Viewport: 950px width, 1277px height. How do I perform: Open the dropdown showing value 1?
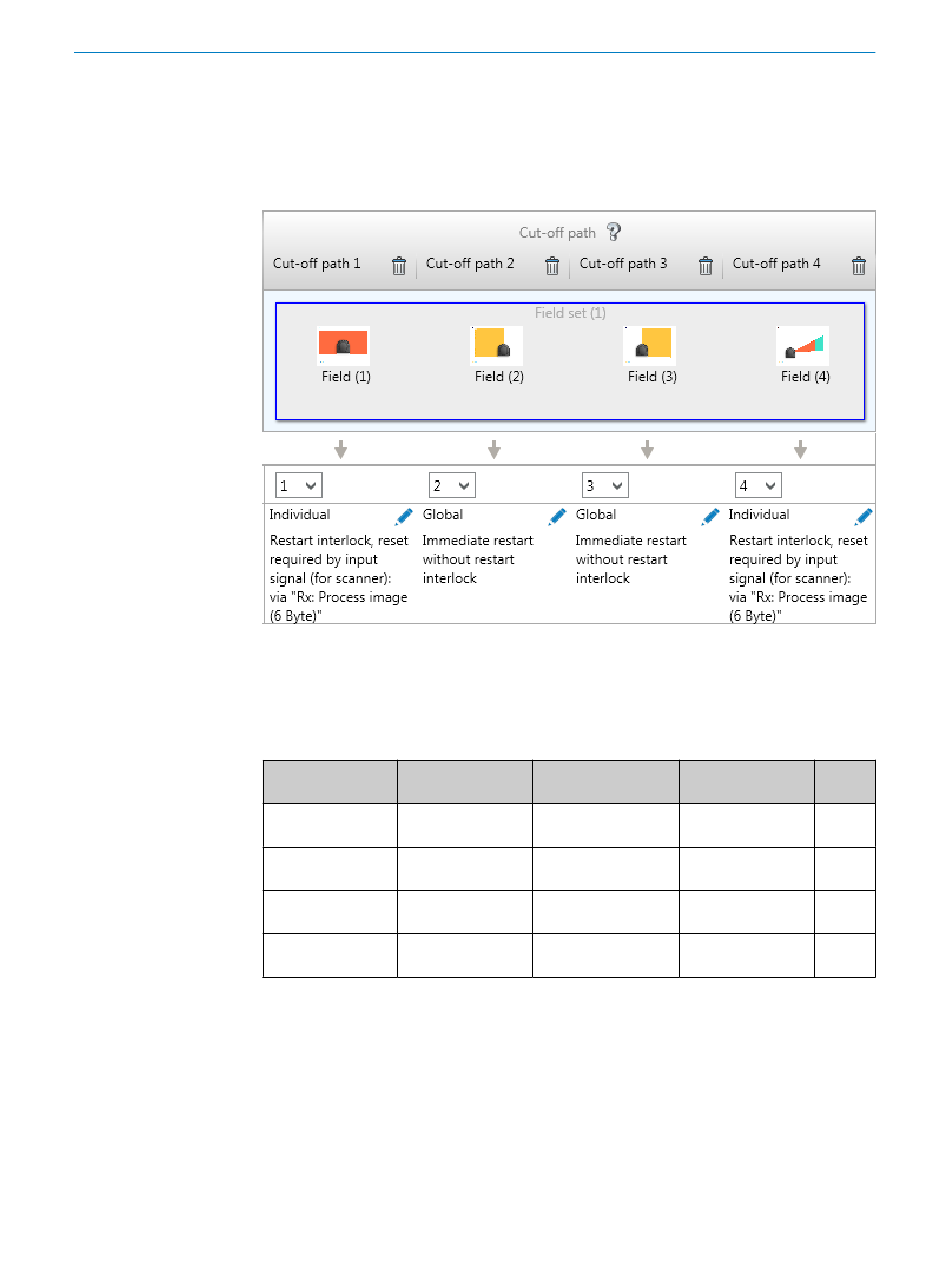(299, 486)
